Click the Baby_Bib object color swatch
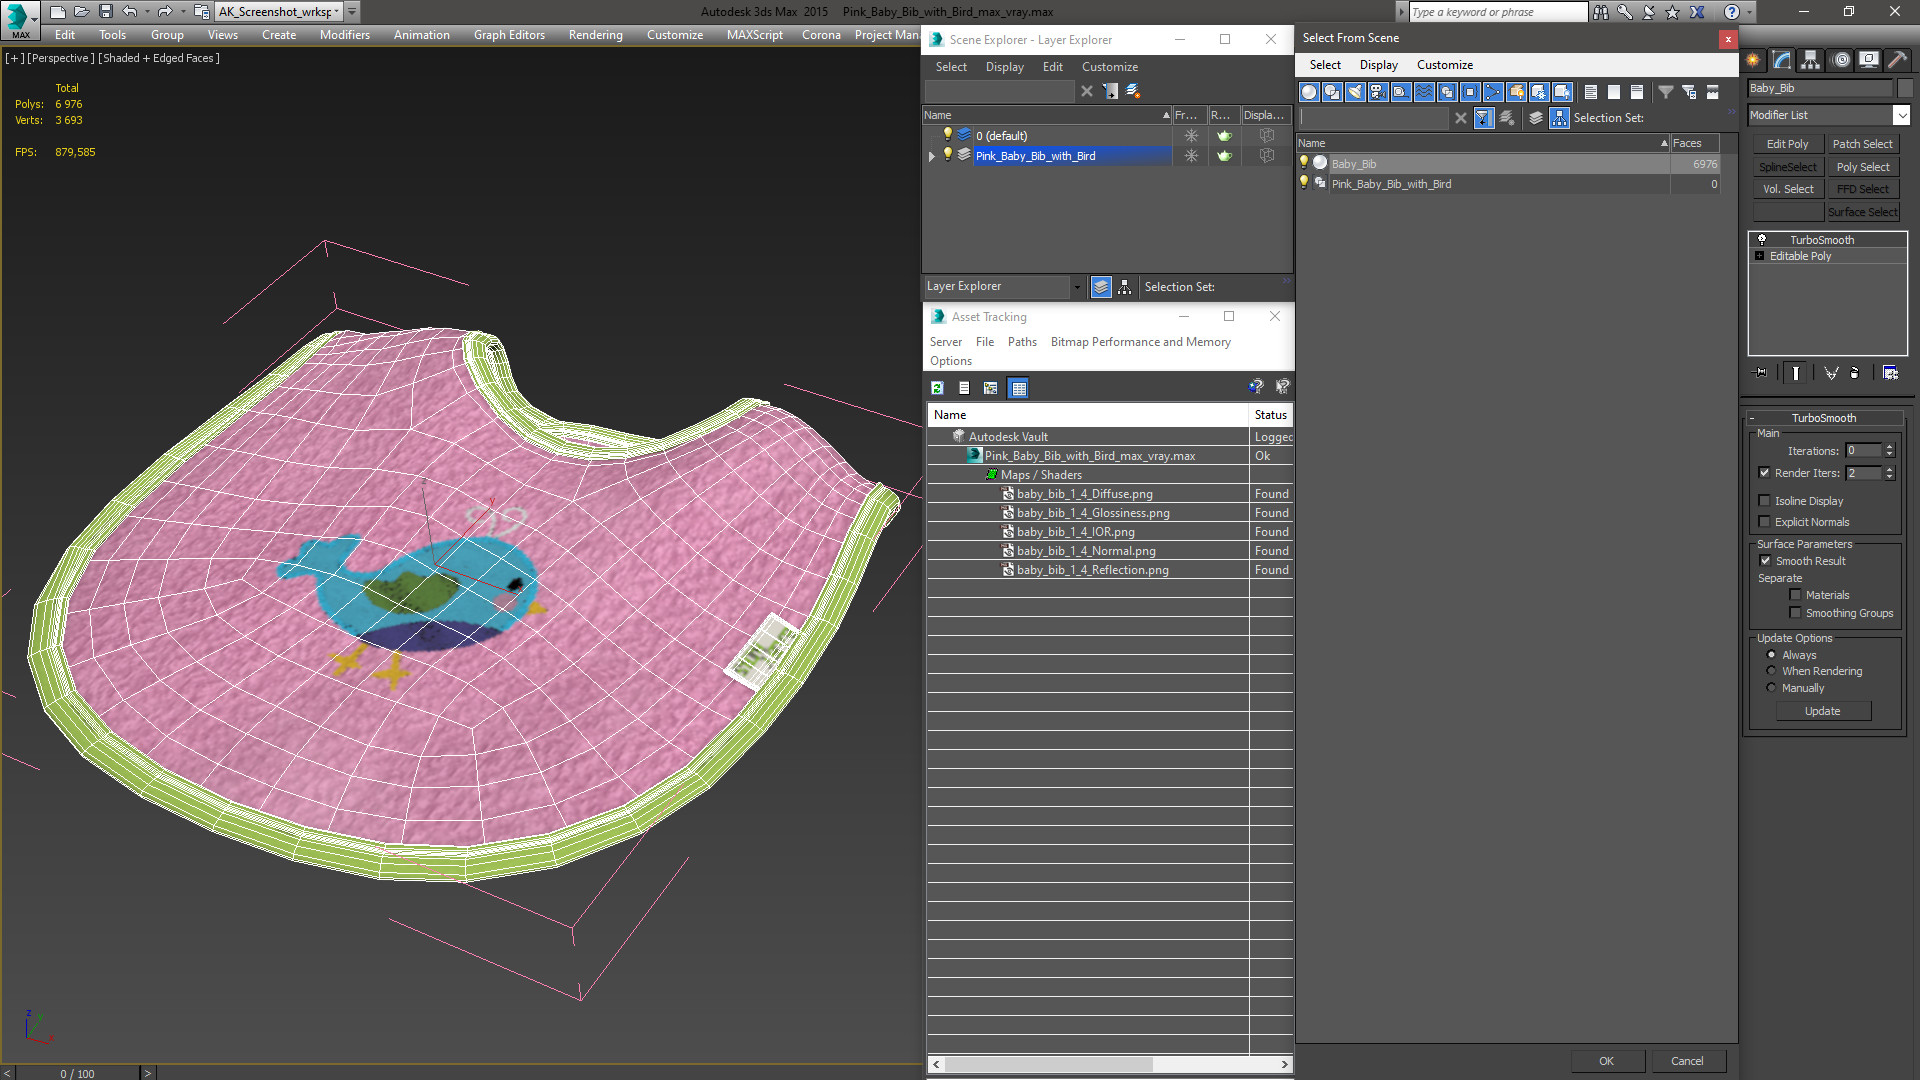The width and height of the screenshot is (1920, 1080). point(1904,88)
